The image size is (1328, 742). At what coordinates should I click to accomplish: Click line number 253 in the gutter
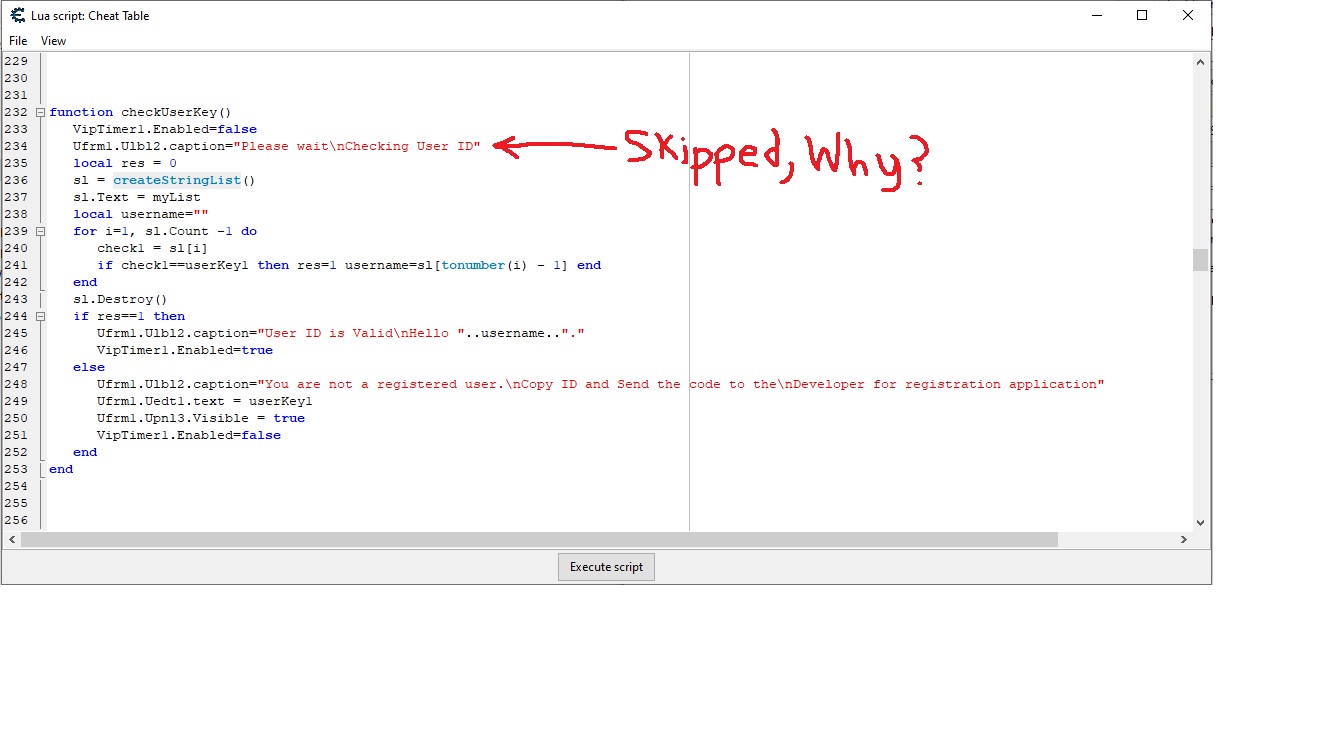pyautogui.click(x=16, y=469)
